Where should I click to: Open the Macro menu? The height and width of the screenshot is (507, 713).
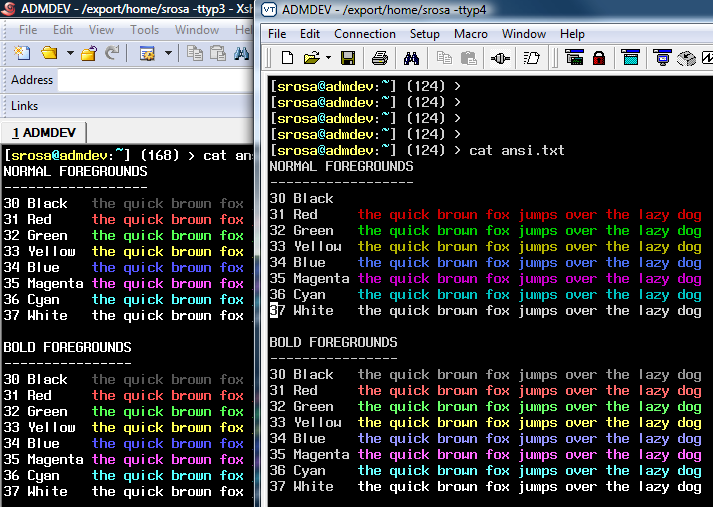(x=471, y=33)
